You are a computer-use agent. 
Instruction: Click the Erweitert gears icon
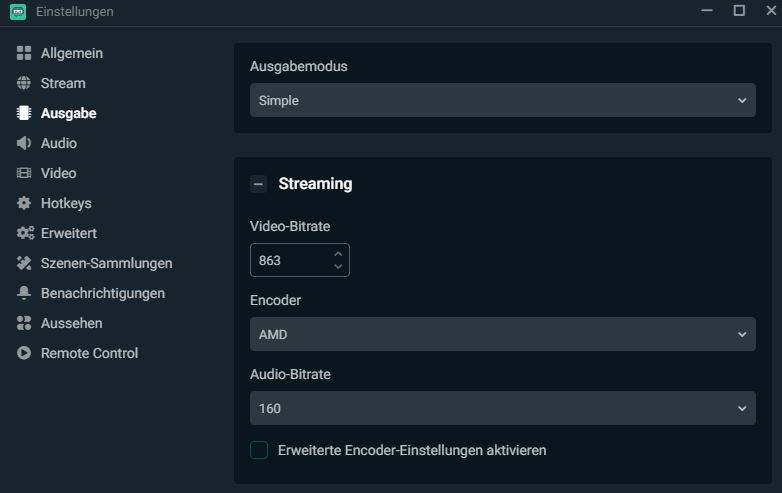(x=25, y=233)
